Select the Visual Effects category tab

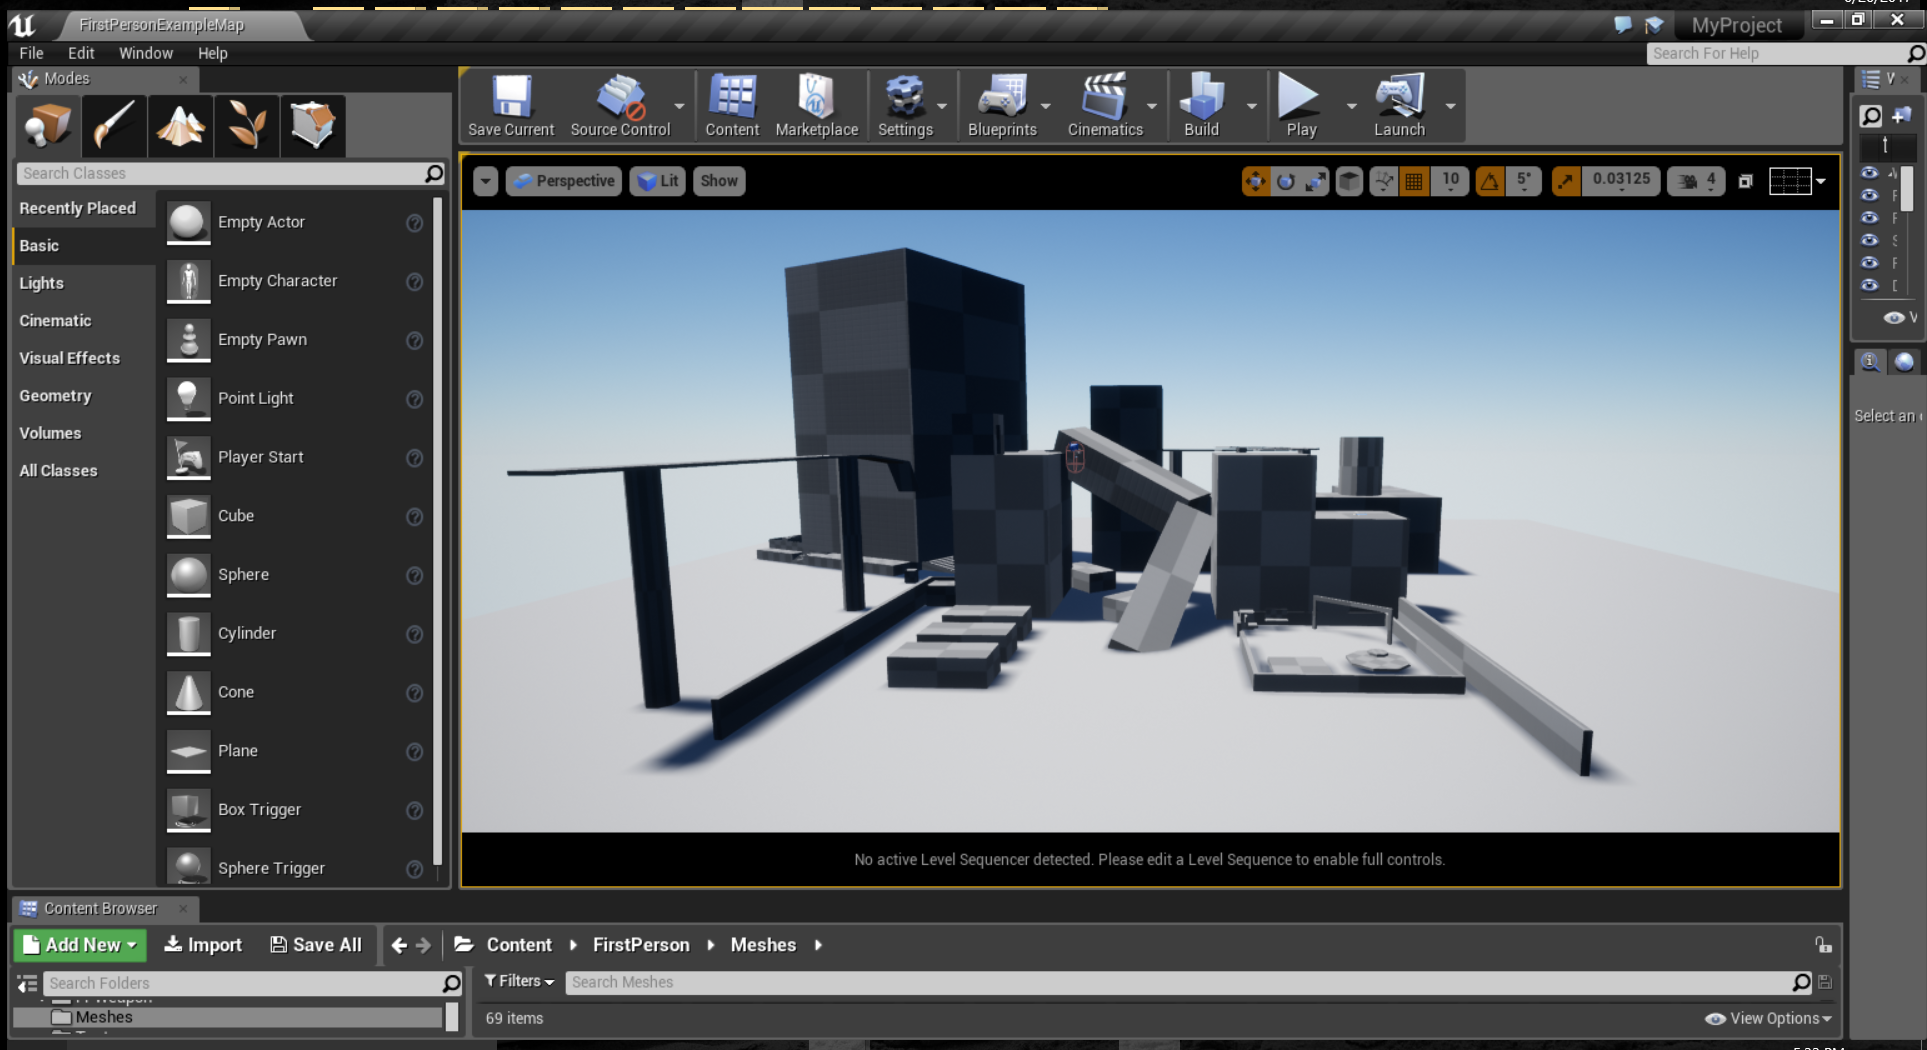84,358
